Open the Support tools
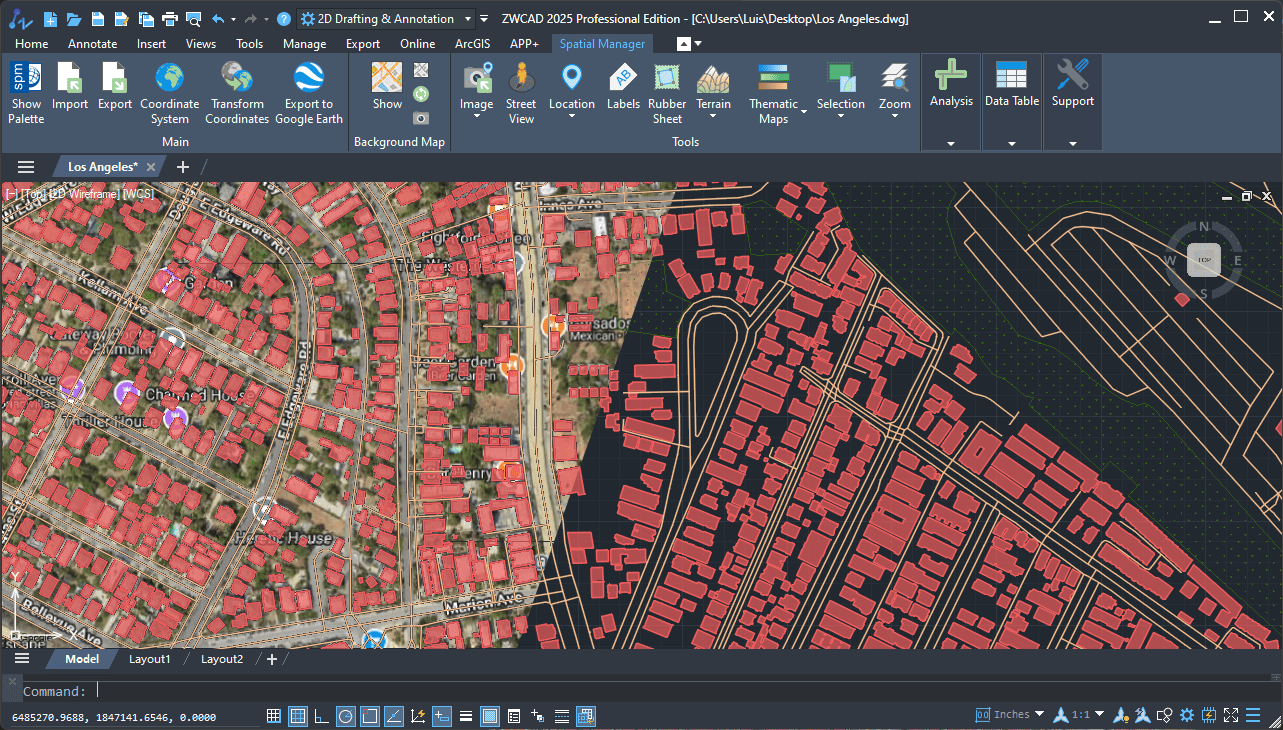This screenshot has width=1283, height=730. (1073, 84)
